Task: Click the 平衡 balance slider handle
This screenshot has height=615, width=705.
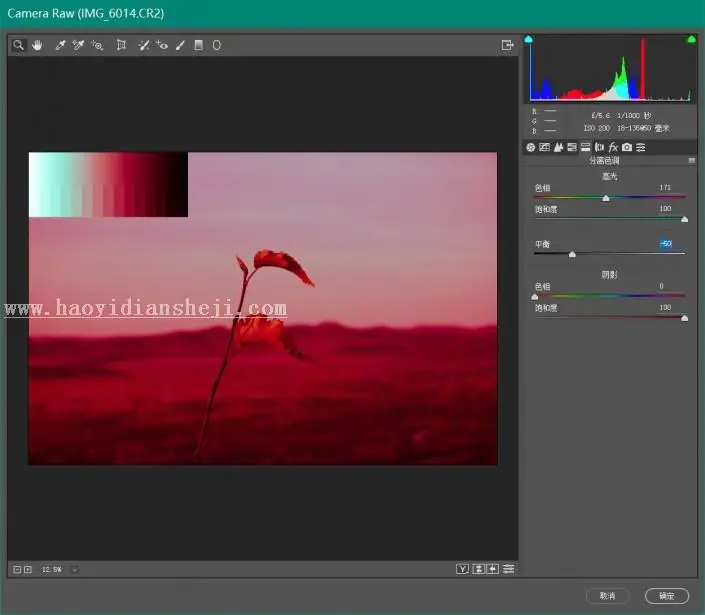Action: point(572,254)
